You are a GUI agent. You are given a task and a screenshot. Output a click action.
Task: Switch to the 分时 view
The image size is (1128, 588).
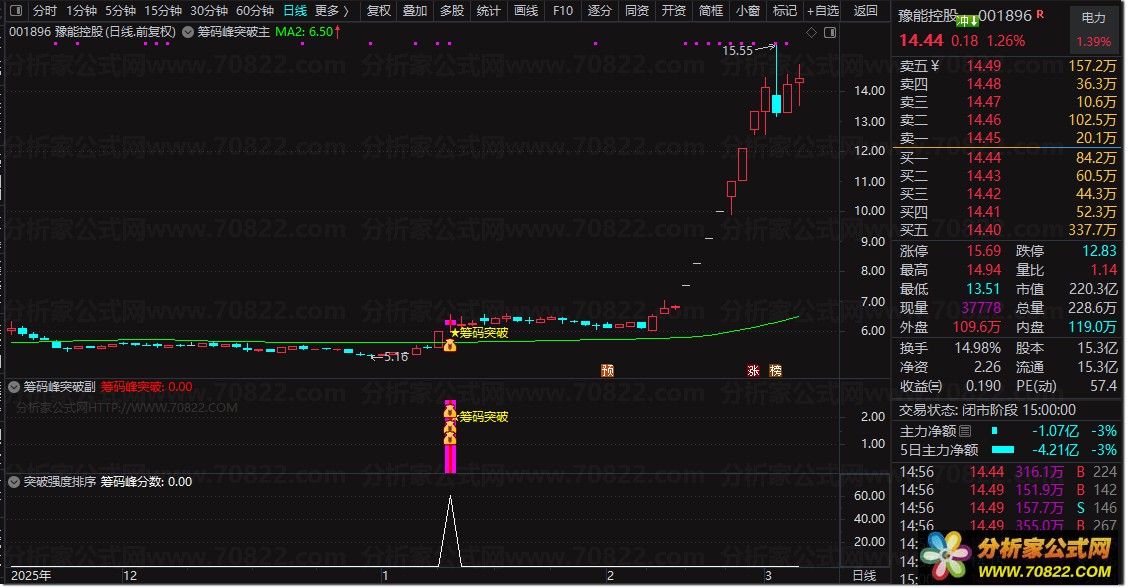[45, 11]
